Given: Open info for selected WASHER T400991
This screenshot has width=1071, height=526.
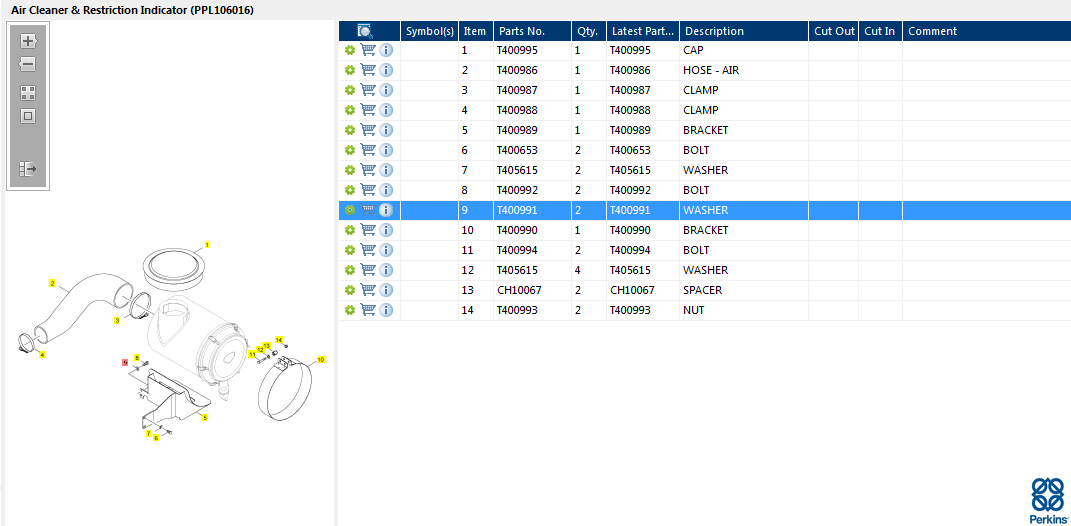Looking at the screenshot, I should [386, 210].
